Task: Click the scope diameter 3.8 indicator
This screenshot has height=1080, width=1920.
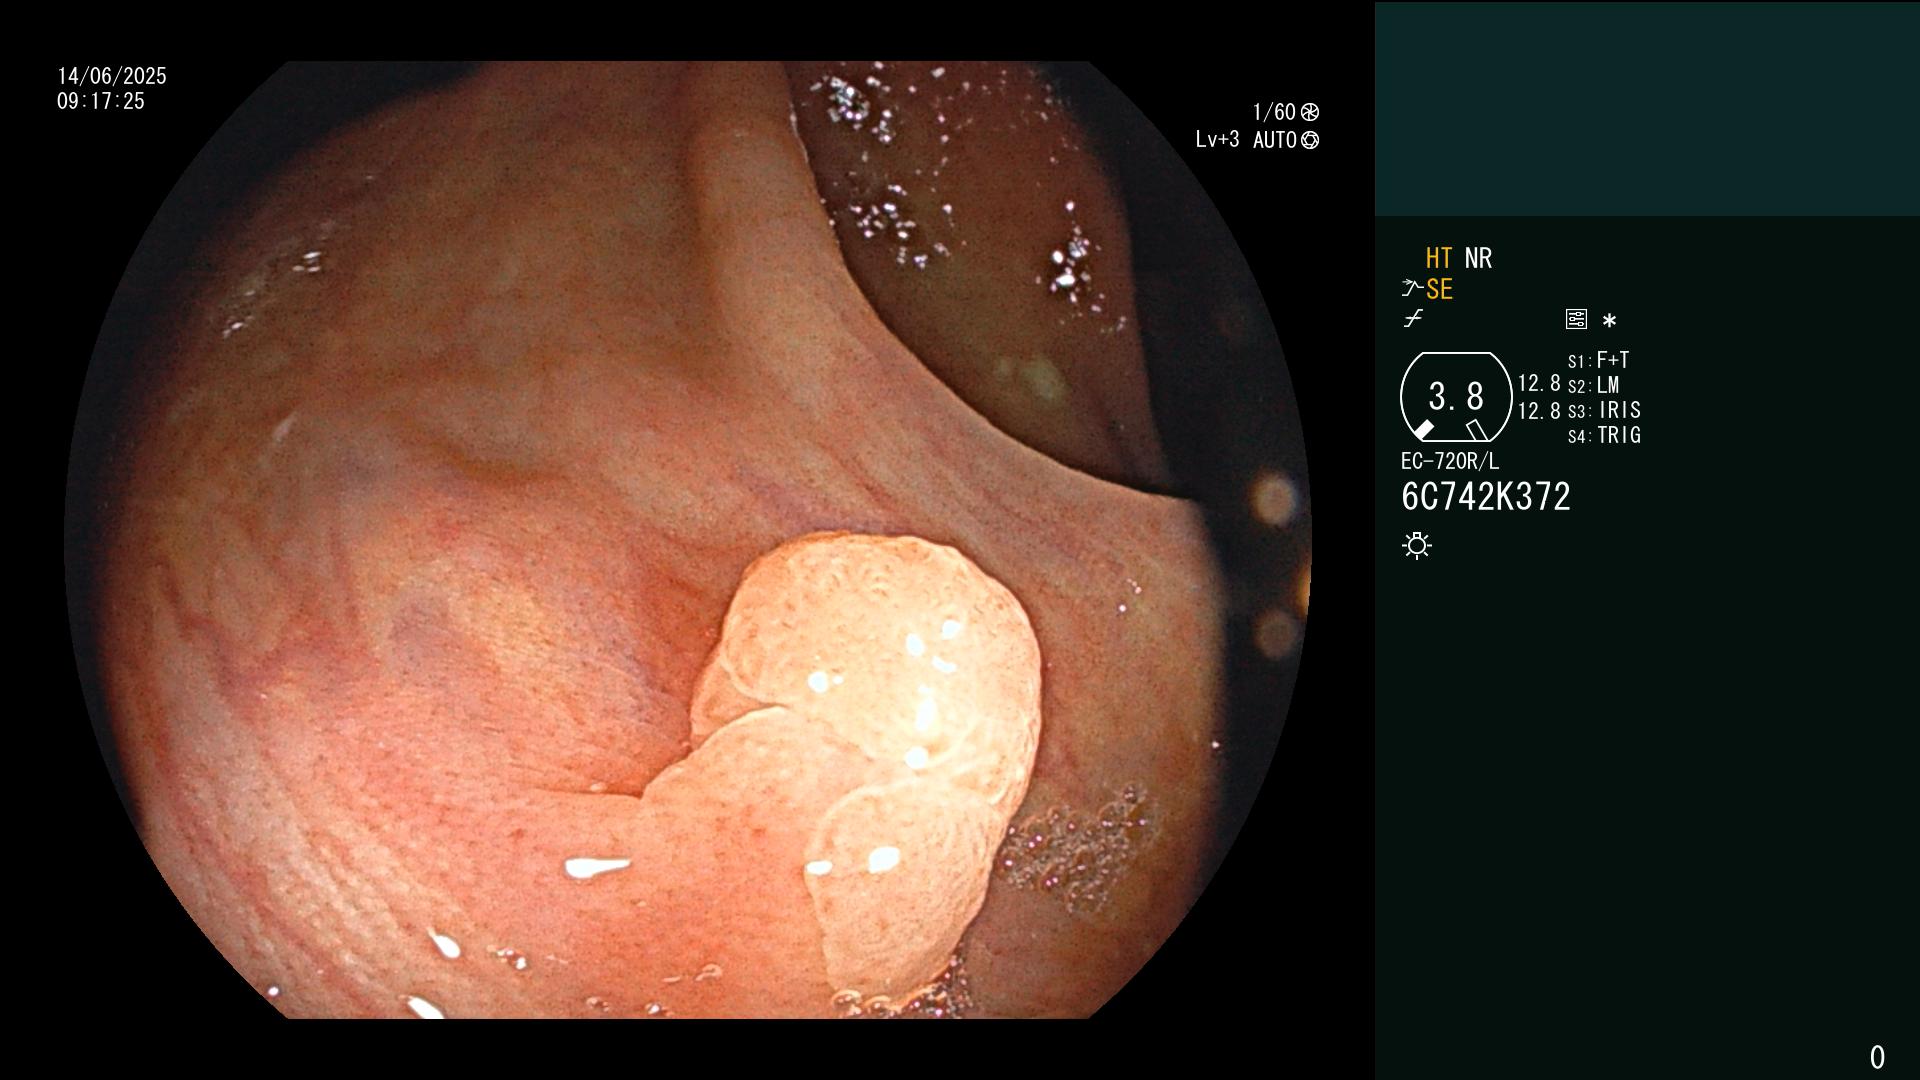Action: click(x=1456, y=396)
